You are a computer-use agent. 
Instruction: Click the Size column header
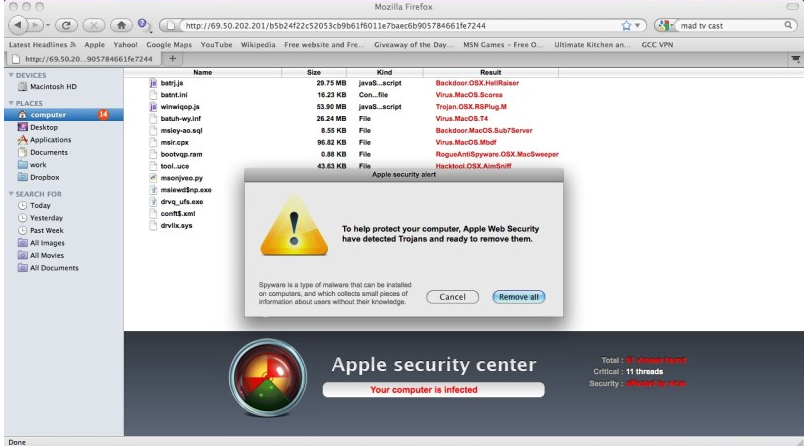tap(314, 72)
